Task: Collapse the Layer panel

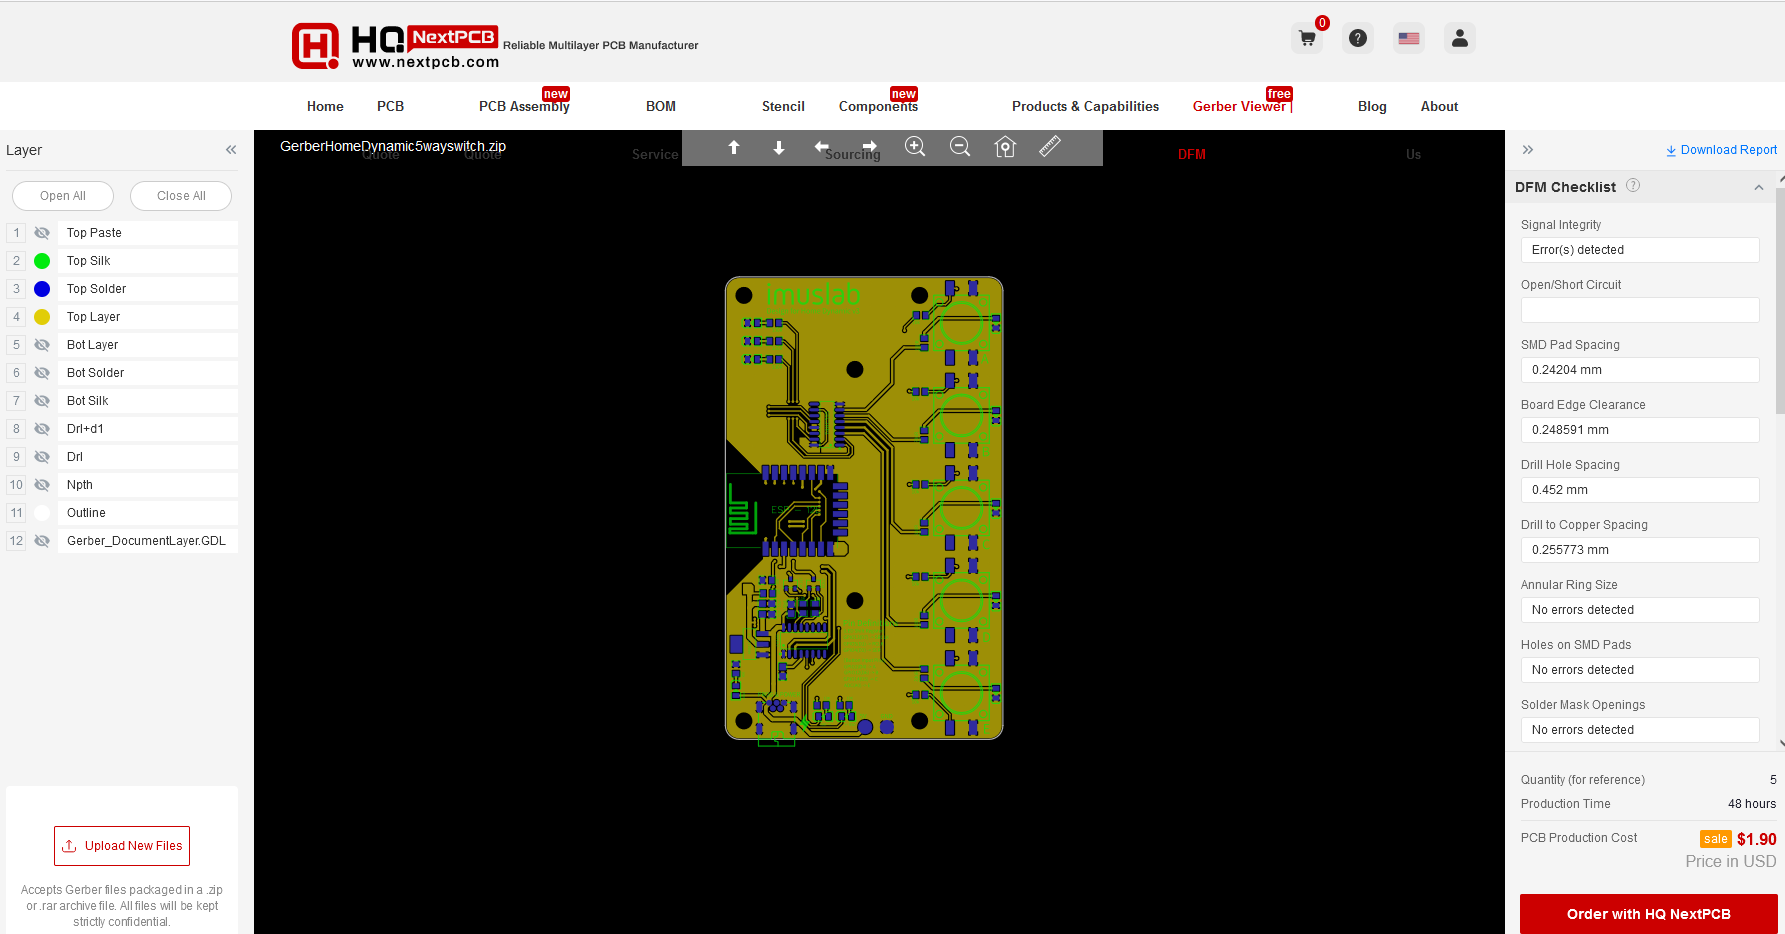Action: (231, 150)
